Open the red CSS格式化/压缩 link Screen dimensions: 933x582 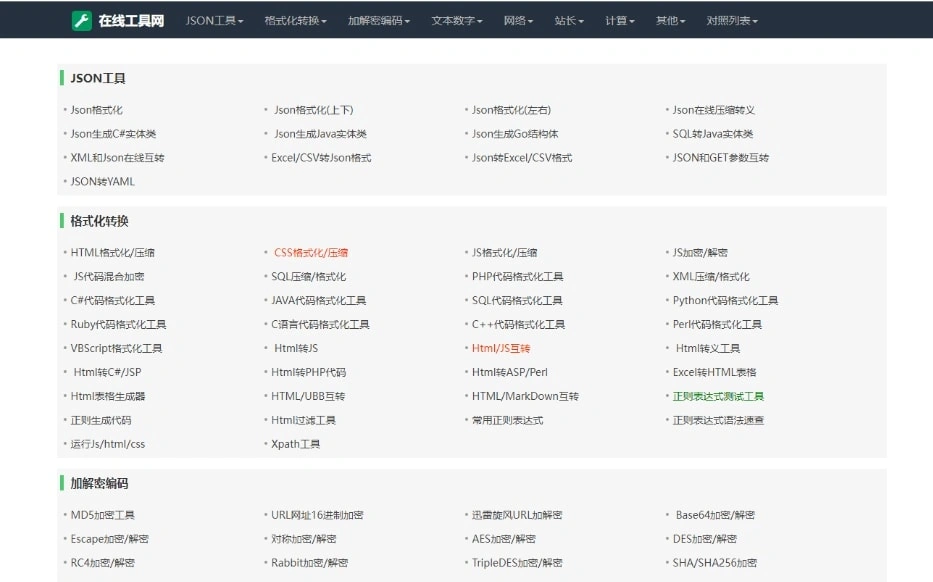(310, 253)
